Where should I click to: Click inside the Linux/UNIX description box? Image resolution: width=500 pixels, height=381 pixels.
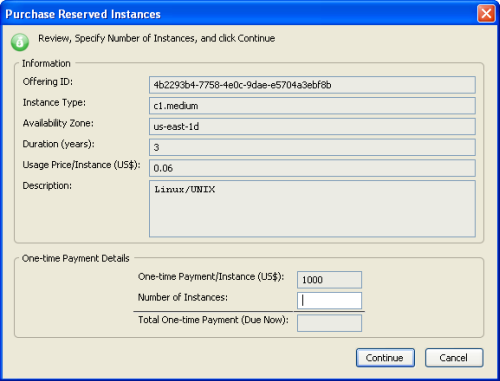pyautogui.click(x=312, y=209)
